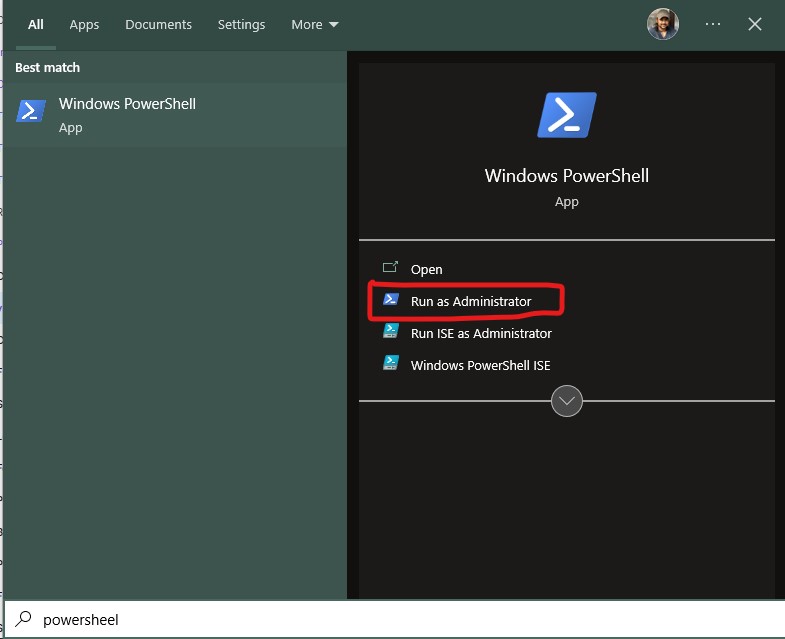Click the Run ISE as Administrator icon
Viewport: 785px width, 639px height.
coord(391,332)
